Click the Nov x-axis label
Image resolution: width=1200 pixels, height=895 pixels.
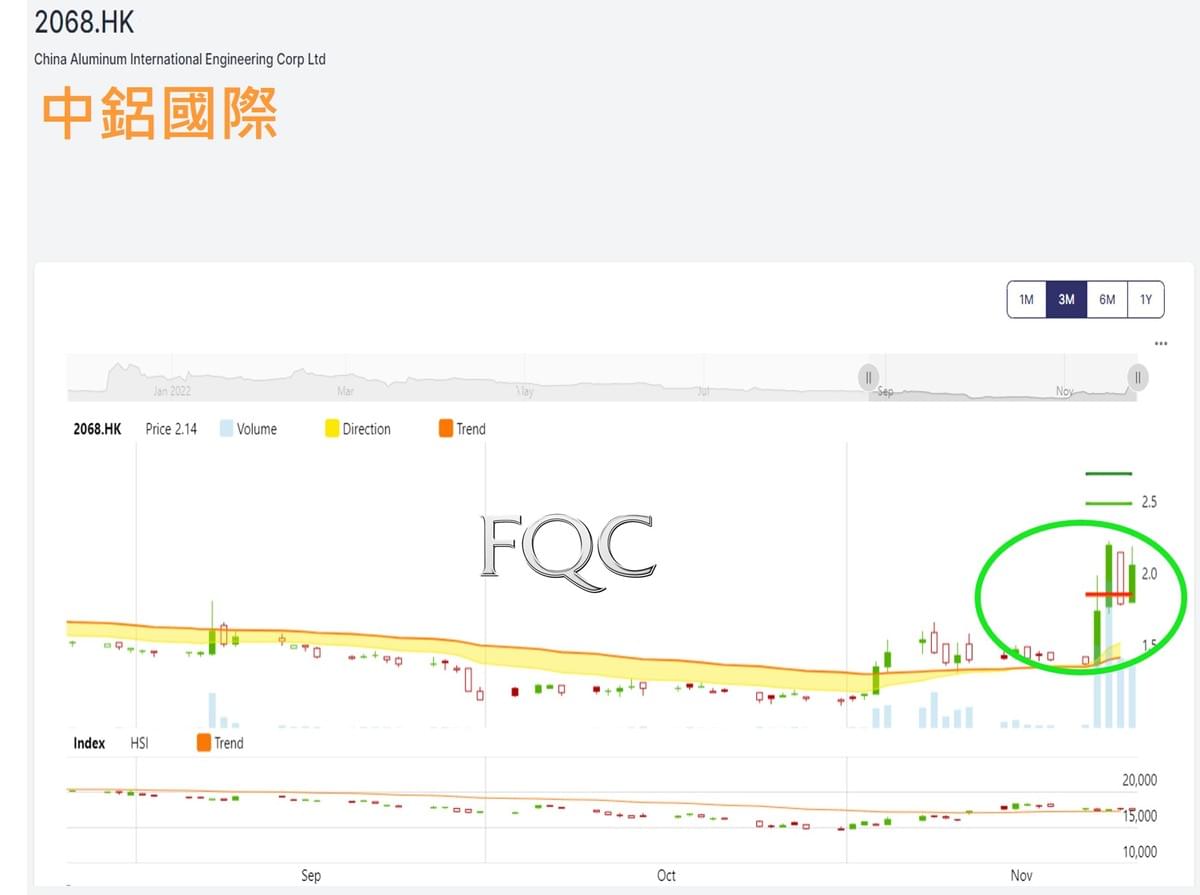1021,875
